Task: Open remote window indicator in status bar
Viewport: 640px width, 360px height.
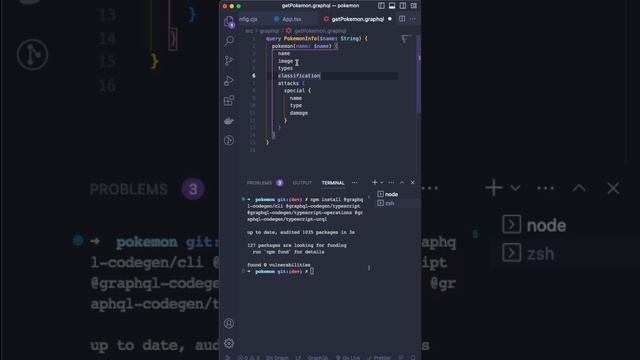Action: (x=228, y=357)
